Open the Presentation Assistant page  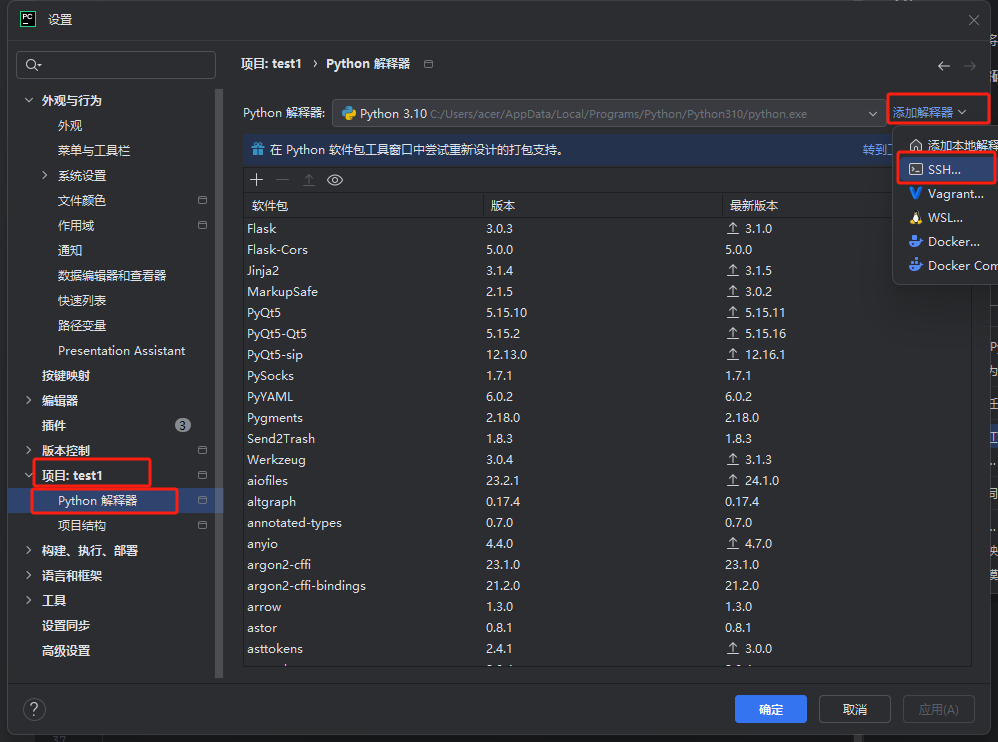click(122, 351)
